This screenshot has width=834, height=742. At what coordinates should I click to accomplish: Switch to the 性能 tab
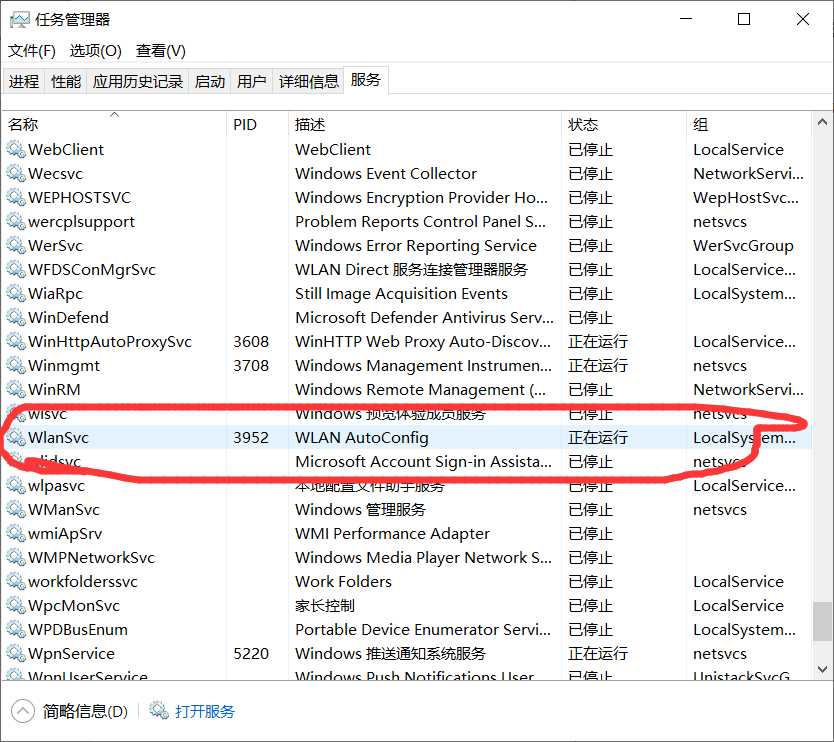pyautogui.click(x=65, y=81)
